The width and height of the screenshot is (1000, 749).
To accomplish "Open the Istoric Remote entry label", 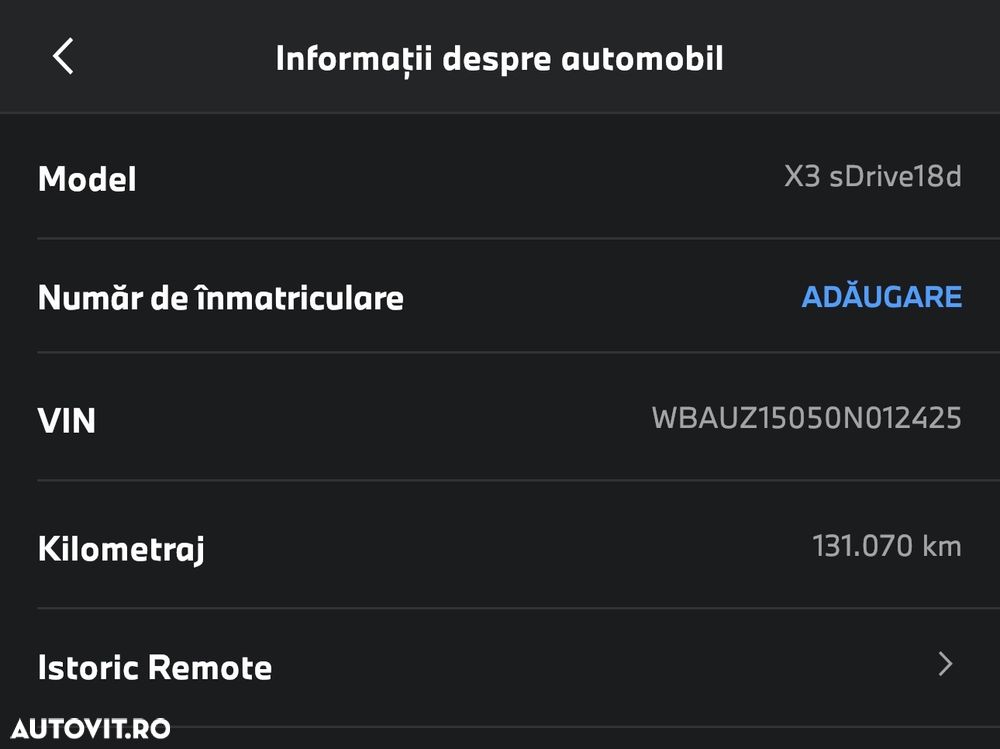I will coord(155,667).
